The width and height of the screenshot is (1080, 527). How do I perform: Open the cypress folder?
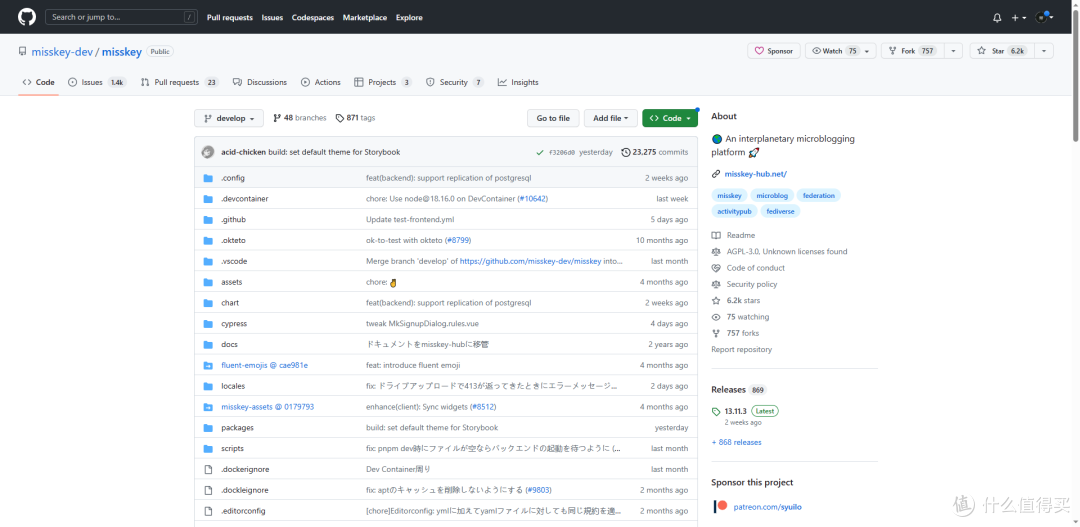[x=234, y=323]
